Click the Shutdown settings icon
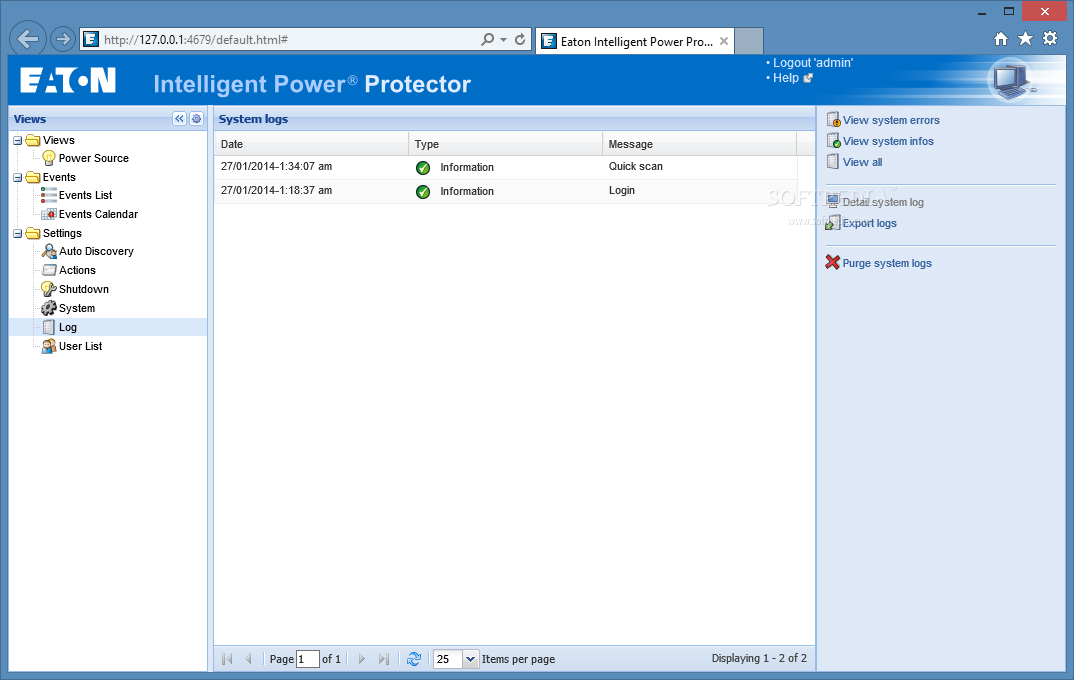The width and height of the screenshot is (1074, 680). 49,289
